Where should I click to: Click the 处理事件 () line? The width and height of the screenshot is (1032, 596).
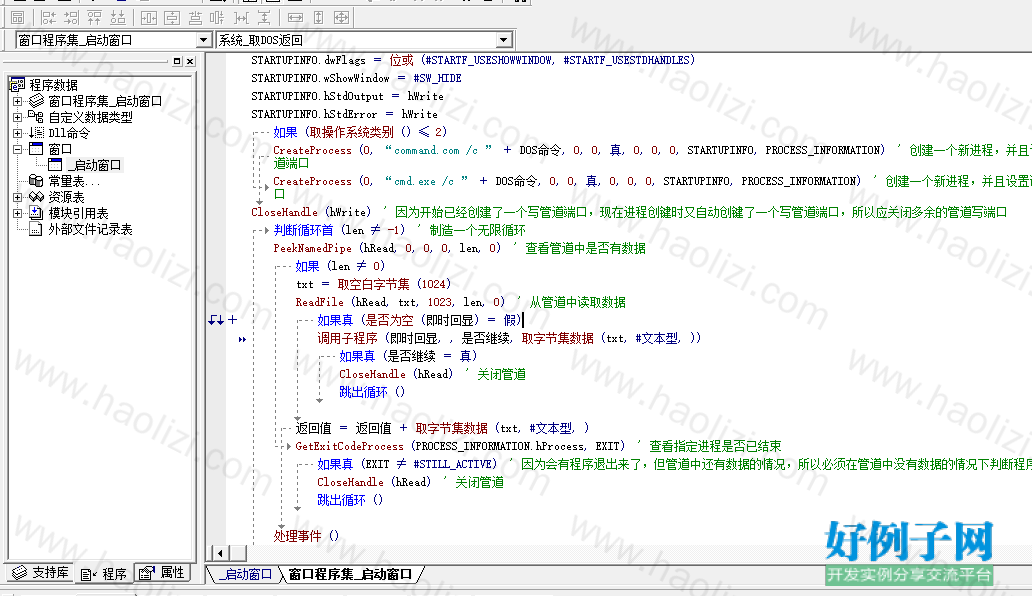[x=306, y=535]
